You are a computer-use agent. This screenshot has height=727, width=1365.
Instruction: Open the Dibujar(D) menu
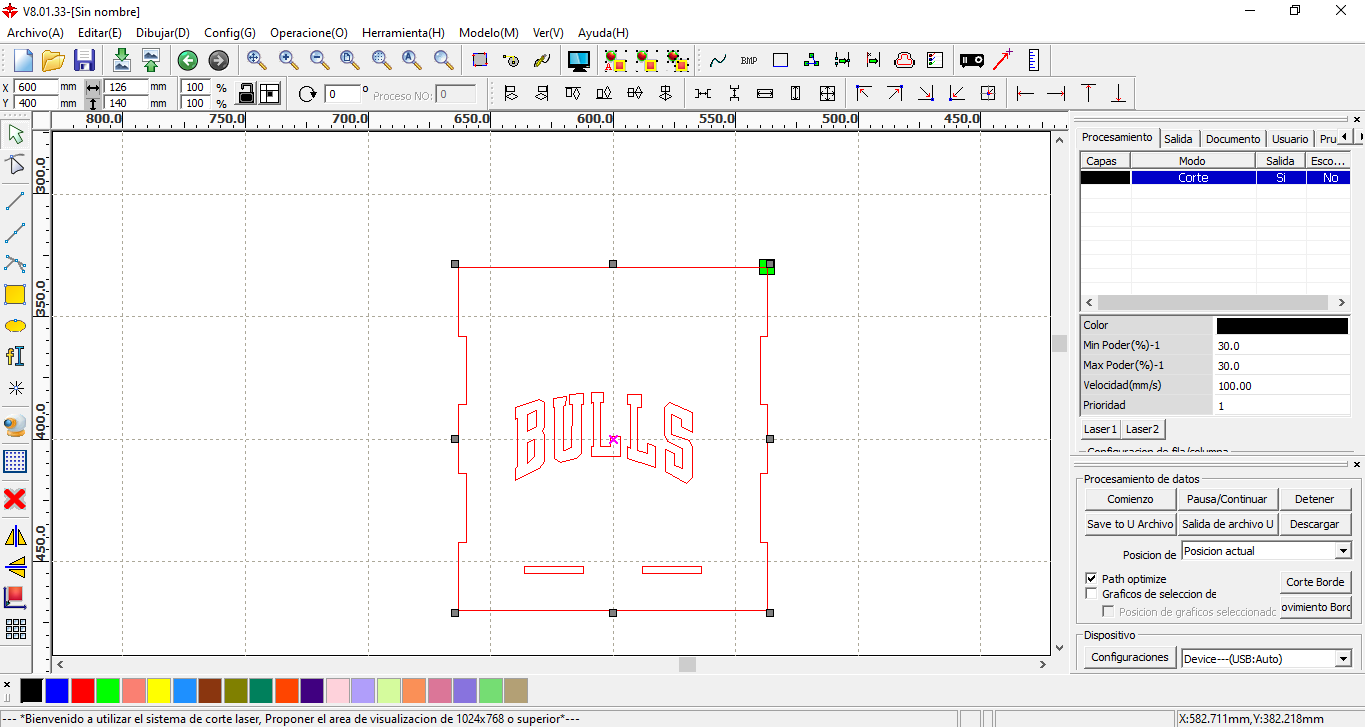point(163,33)
